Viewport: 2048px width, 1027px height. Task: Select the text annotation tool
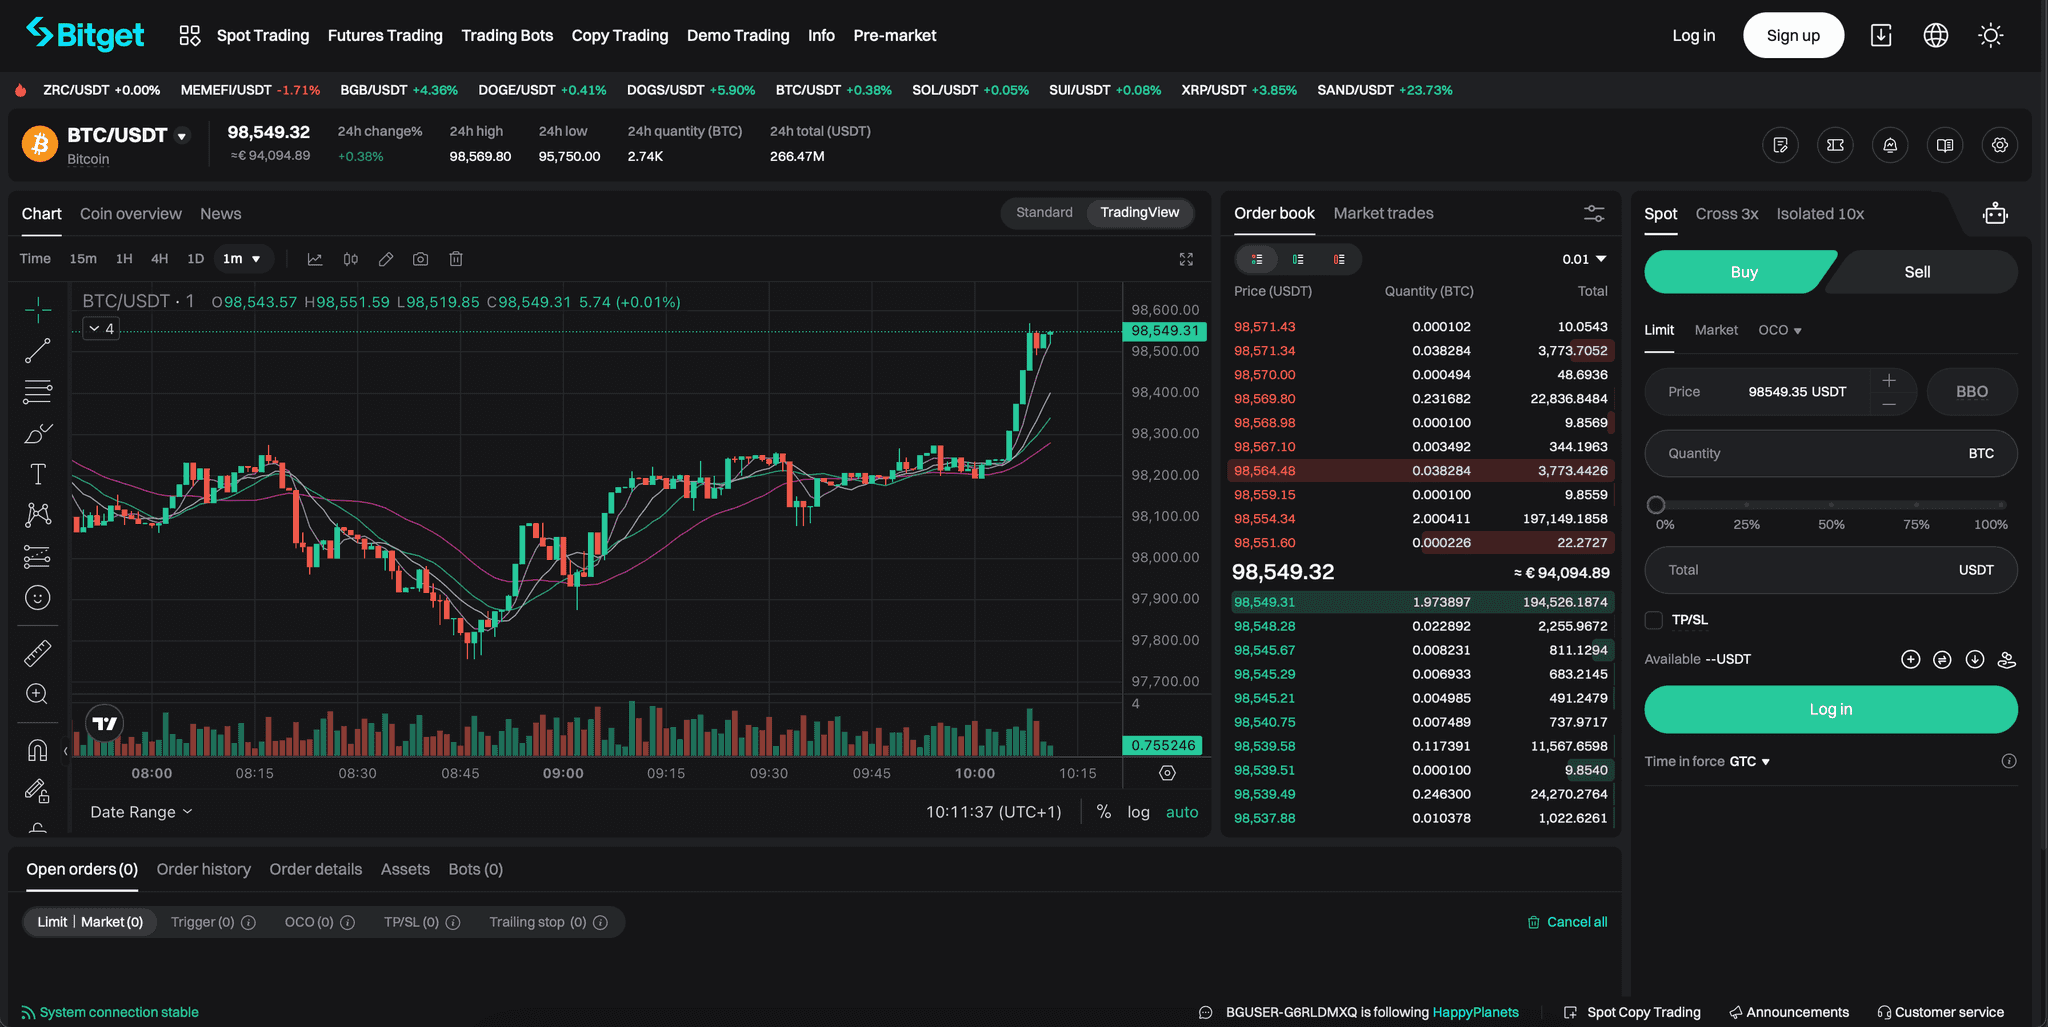(x=38, y=472)
